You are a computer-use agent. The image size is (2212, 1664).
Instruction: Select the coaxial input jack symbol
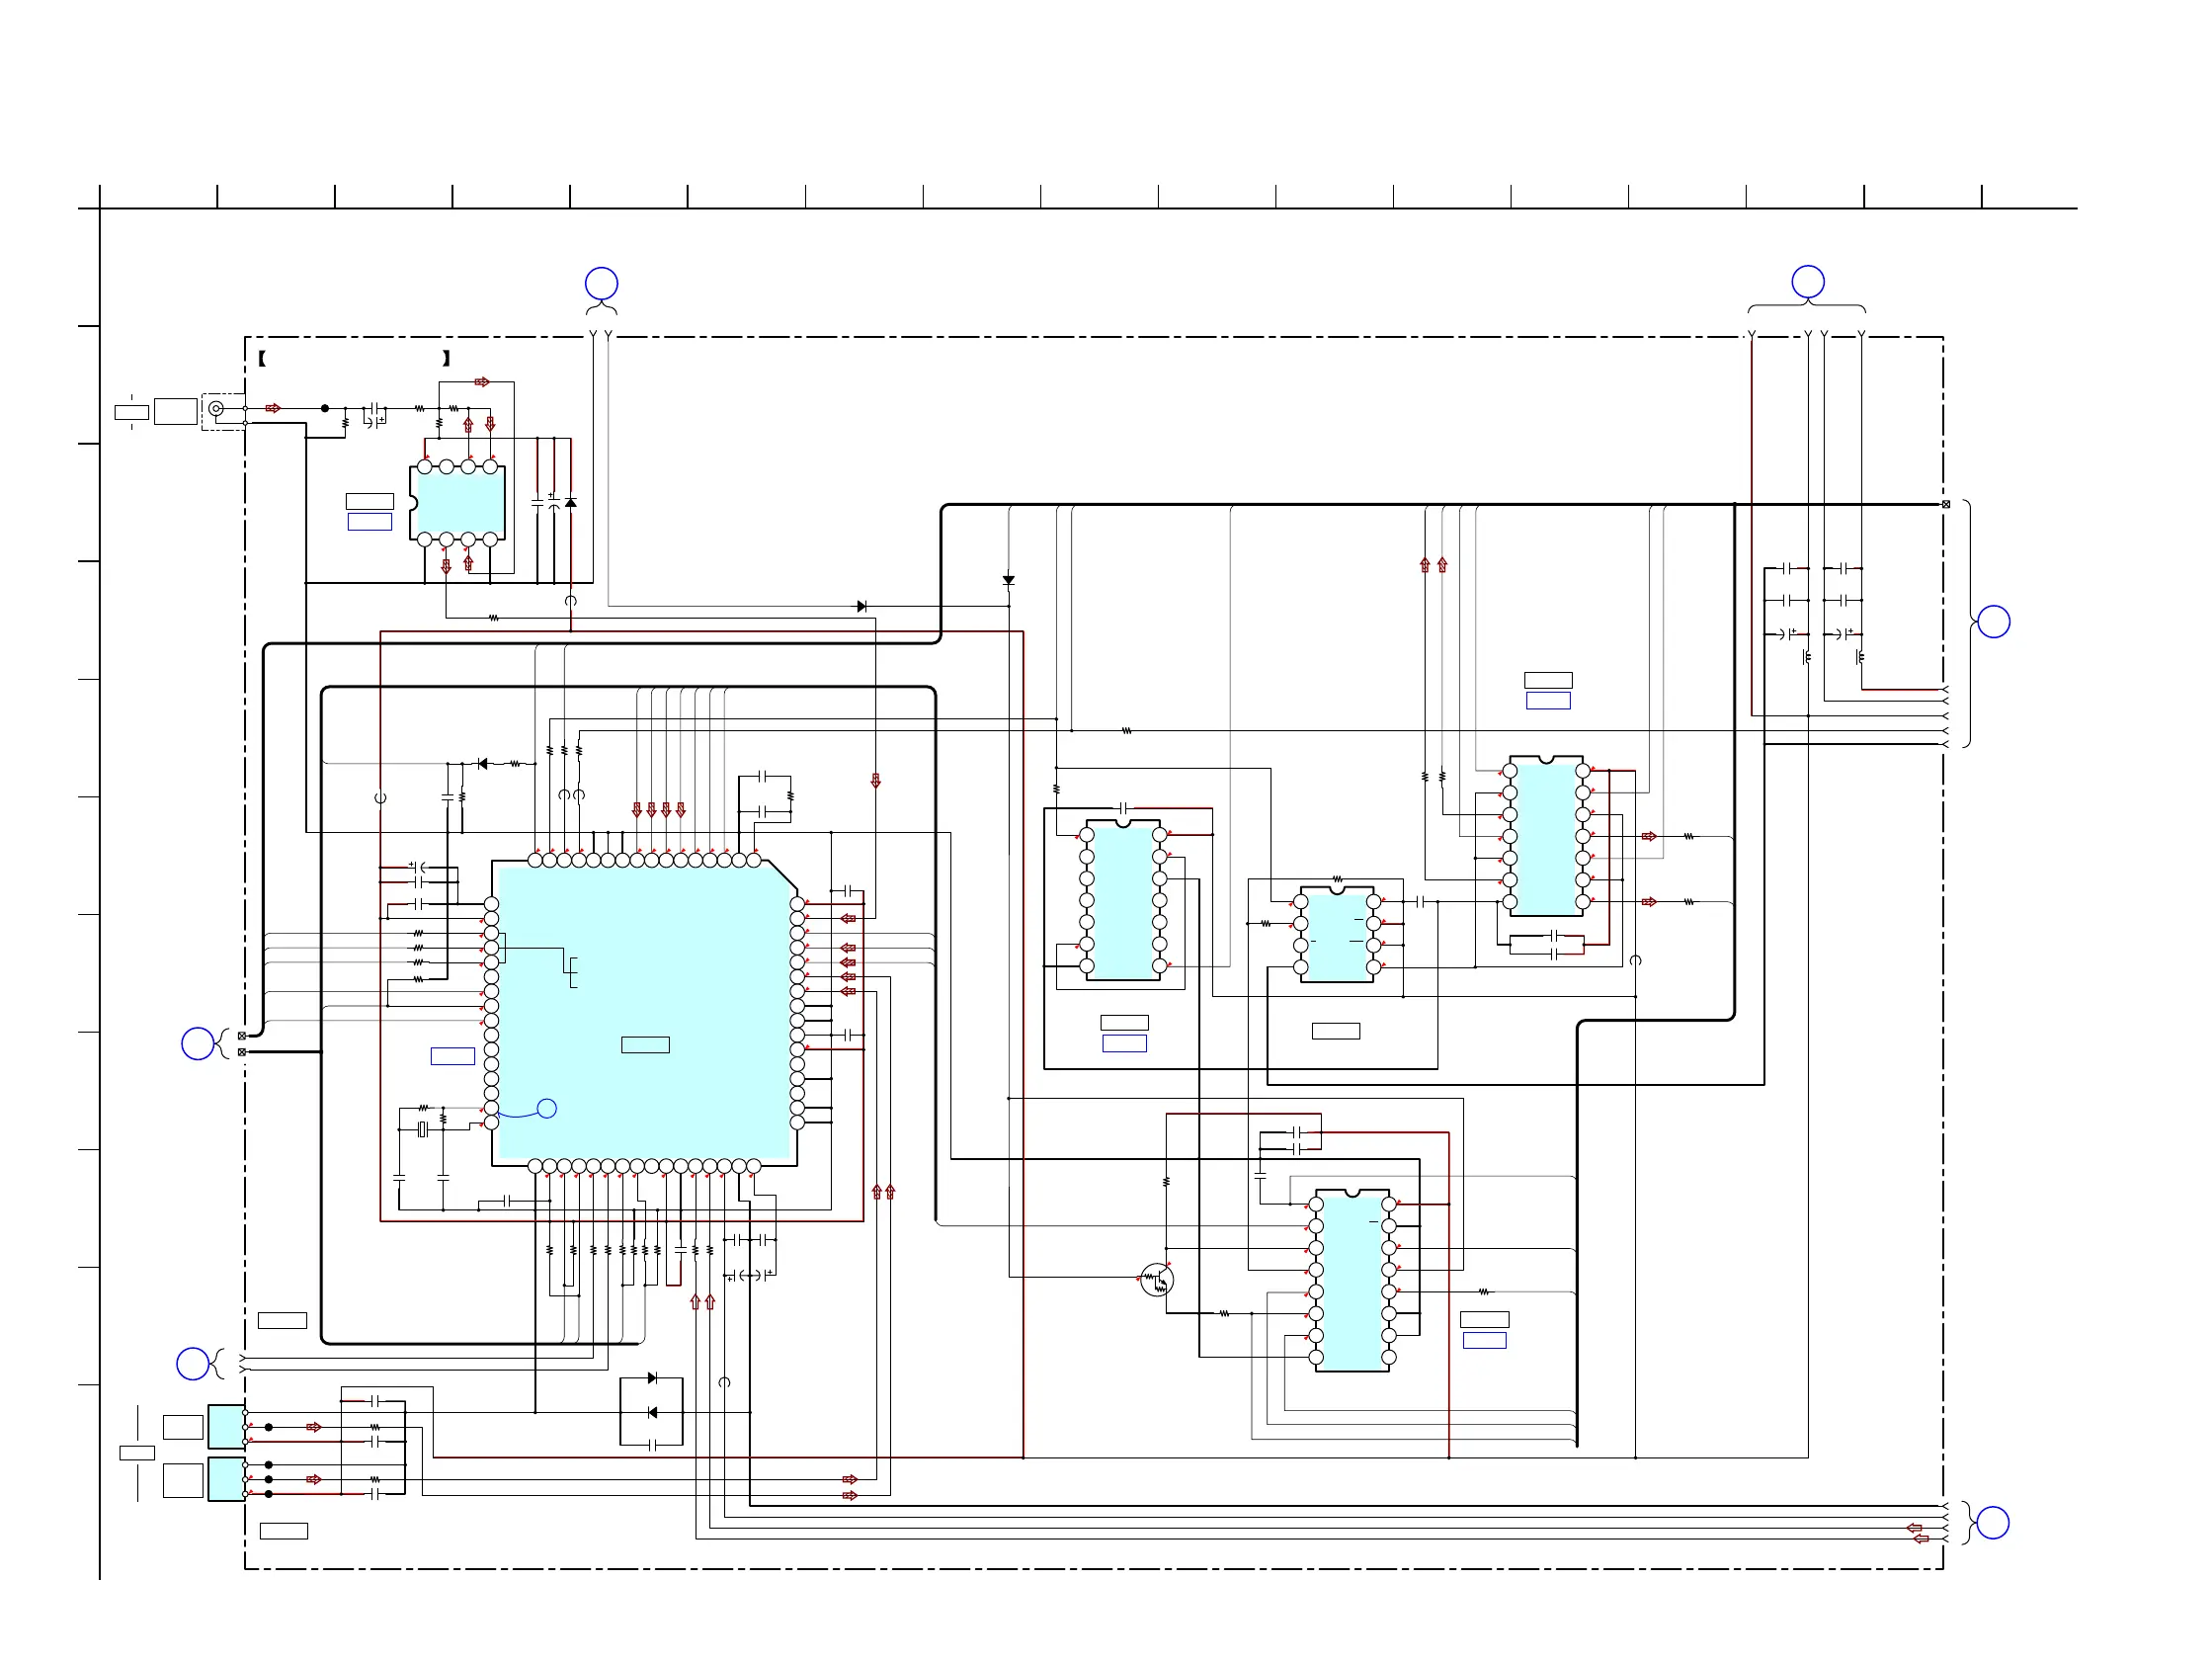[216, 408]
